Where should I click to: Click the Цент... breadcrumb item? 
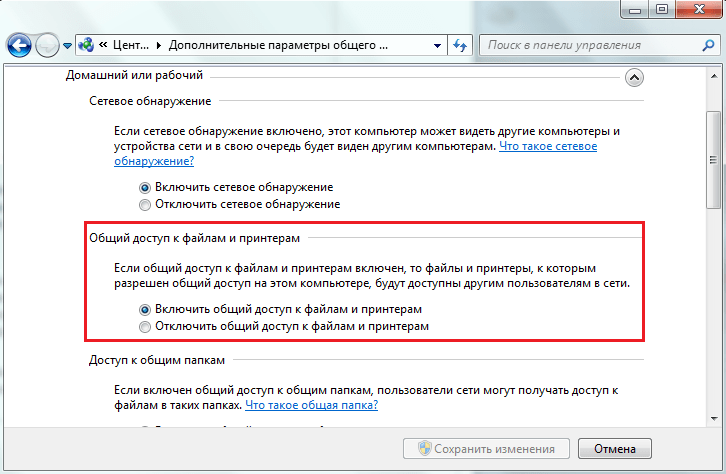click(x=130, y=46)
